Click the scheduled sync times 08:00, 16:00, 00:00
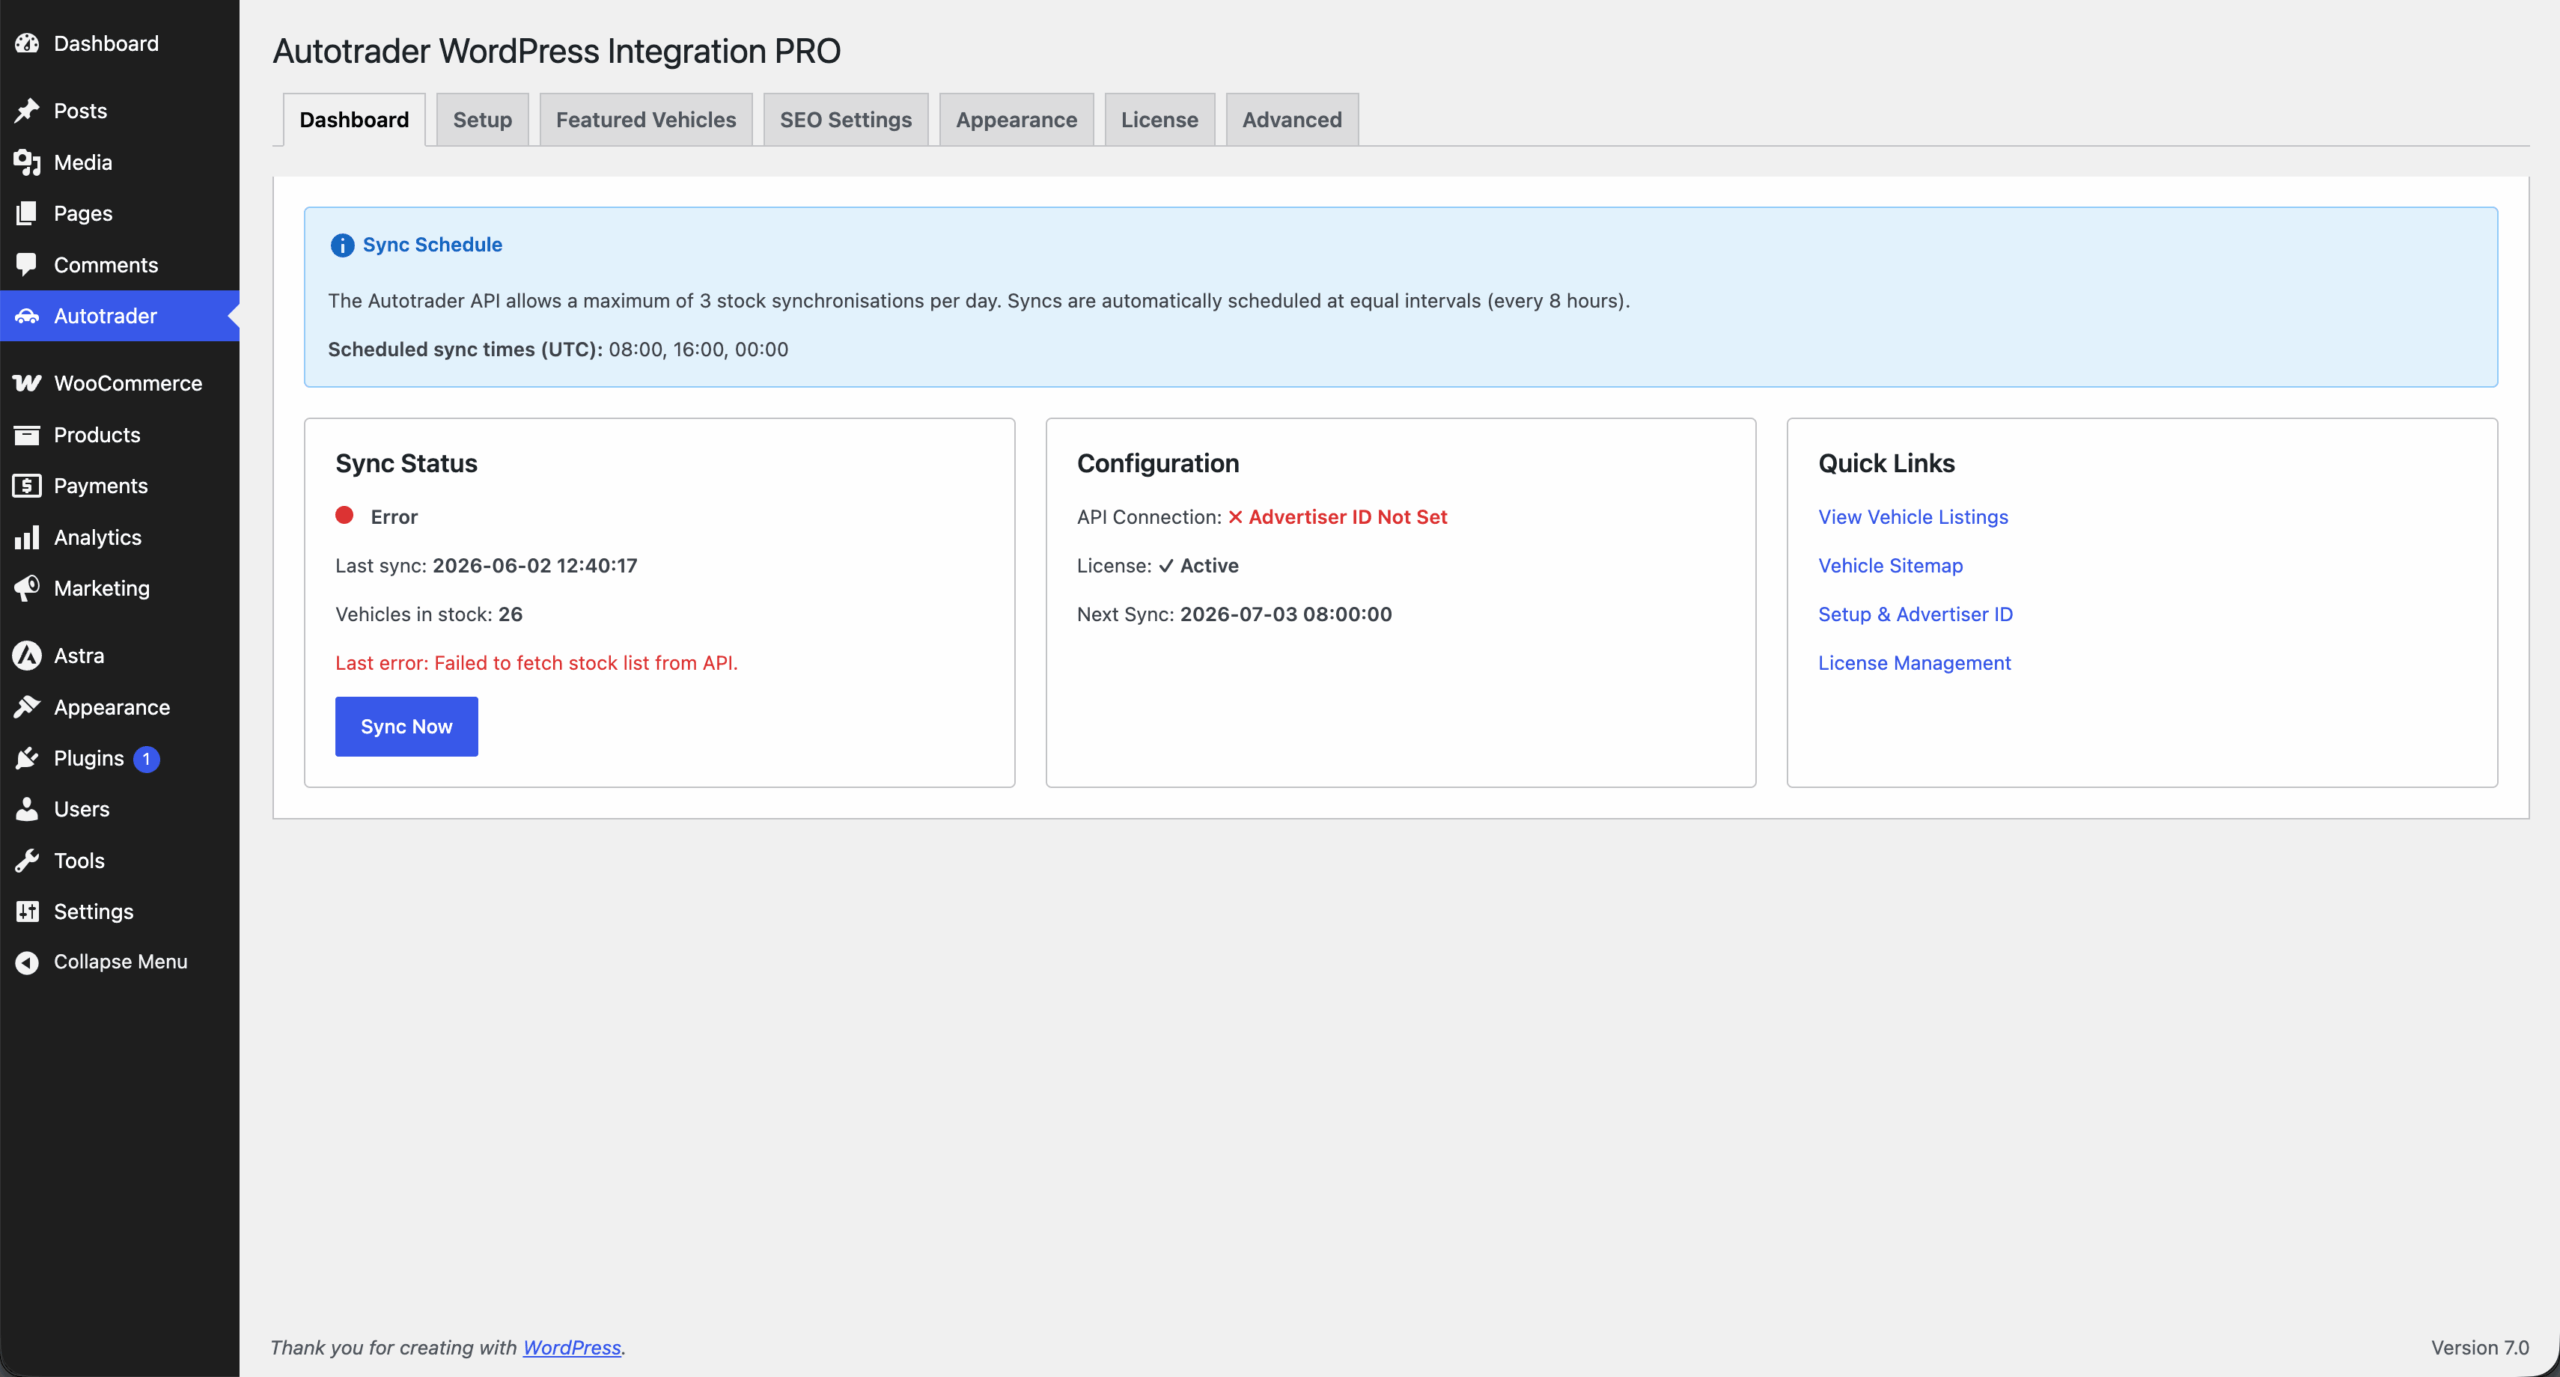The height and width of the screenshot is (1377, 2560). (x=698, y=350)
